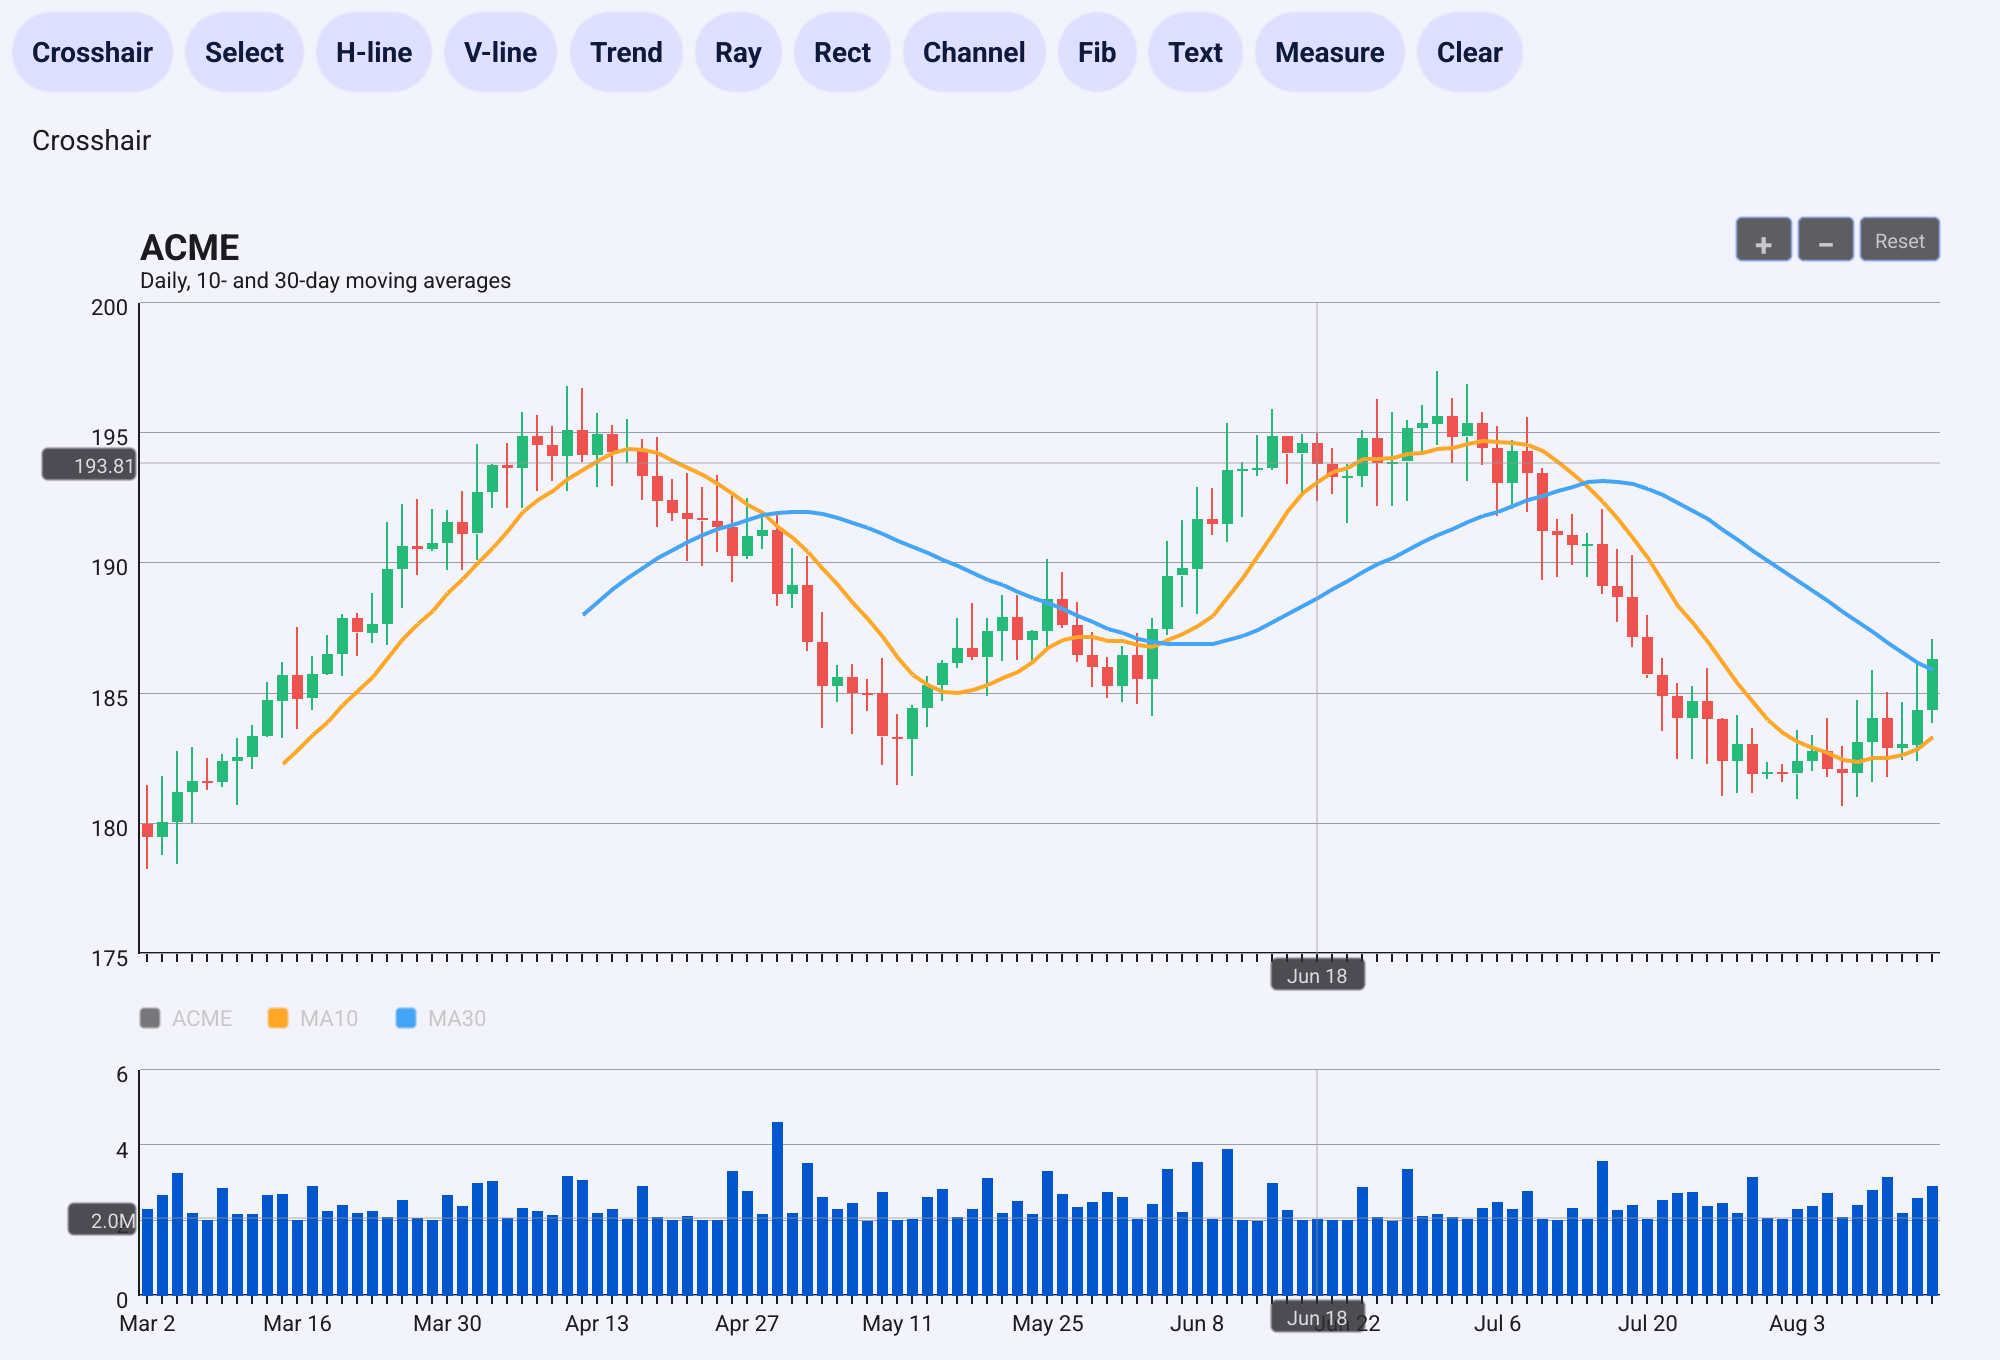Click the Apr 27 date axis label
2000x1360 pixels.
click(x=747, y=1324)
